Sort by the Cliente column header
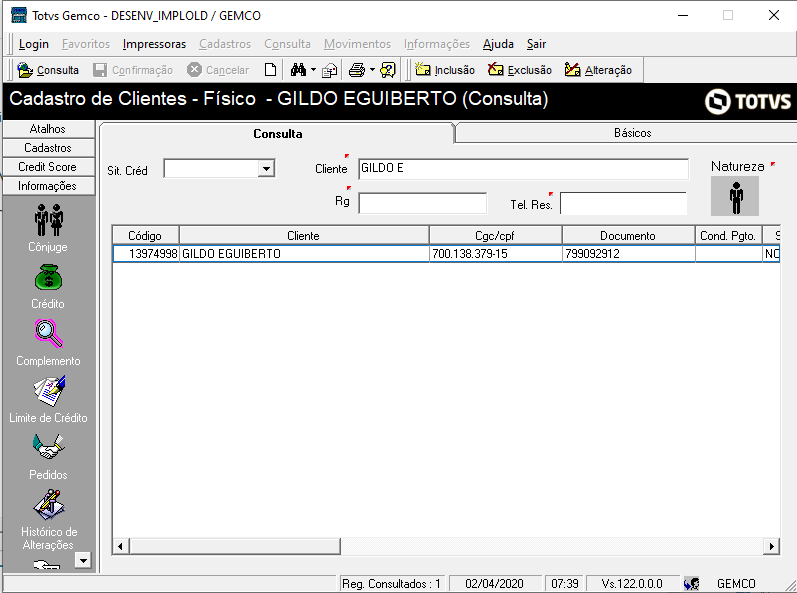 coord(303,236)
